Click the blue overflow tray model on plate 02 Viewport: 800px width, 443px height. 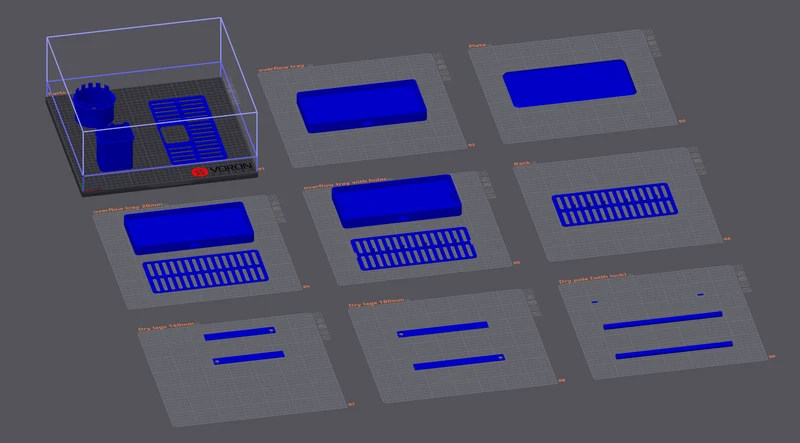[x=361, y=106]
